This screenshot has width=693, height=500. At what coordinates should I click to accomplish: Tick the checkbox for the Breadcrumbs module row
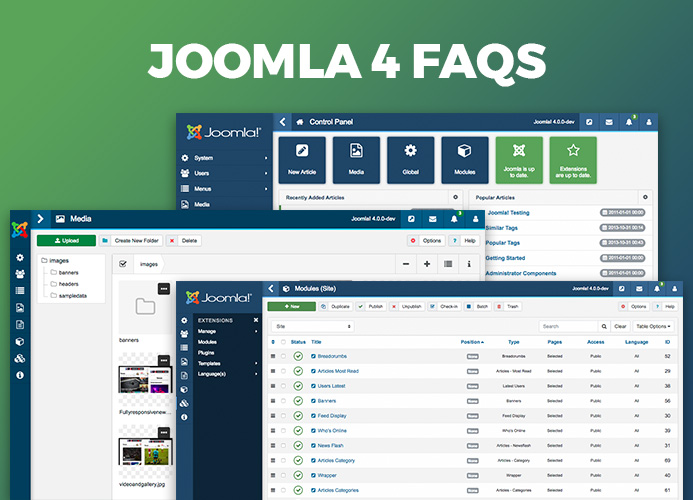pyautogui.click(x=285, y=356)
